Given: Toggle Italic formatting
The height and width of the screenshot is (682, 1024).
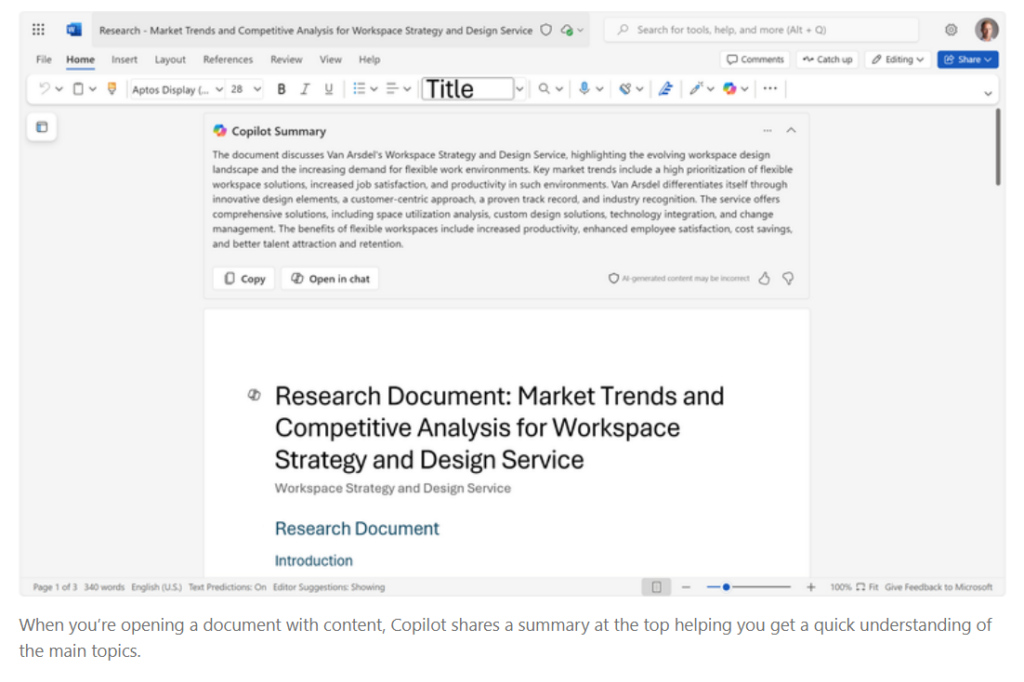Looking at the screenshot, I should (305, 89).
